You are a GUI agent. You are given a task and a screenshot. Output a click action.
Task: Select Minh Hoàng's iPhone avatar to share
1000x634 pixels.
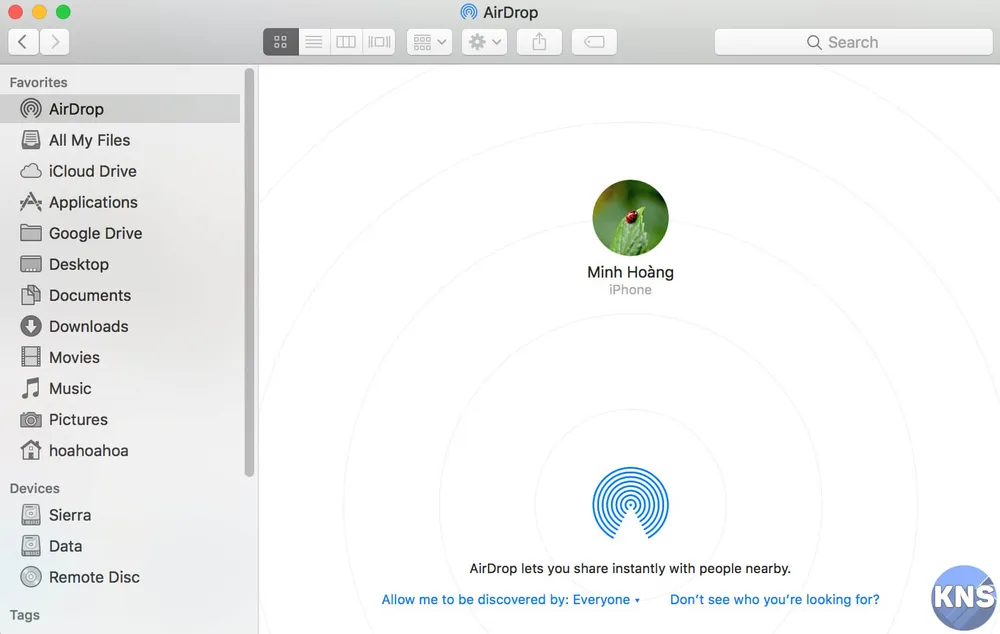[630, 216]
